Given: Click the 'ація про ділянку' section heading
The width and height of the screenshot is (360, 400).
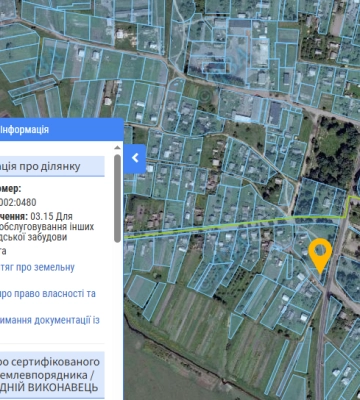Looking at the screenshot, I should (52, 166).
